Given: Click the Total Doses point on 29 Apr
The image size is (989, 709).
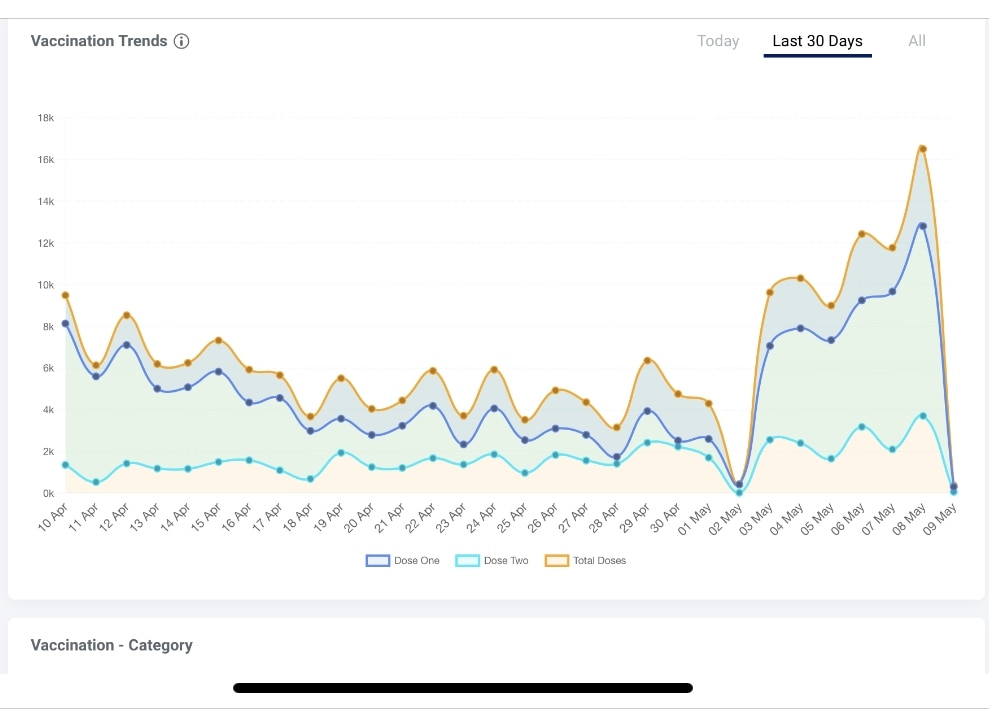Looking at the screenshot, I should [x=648, y=360].
